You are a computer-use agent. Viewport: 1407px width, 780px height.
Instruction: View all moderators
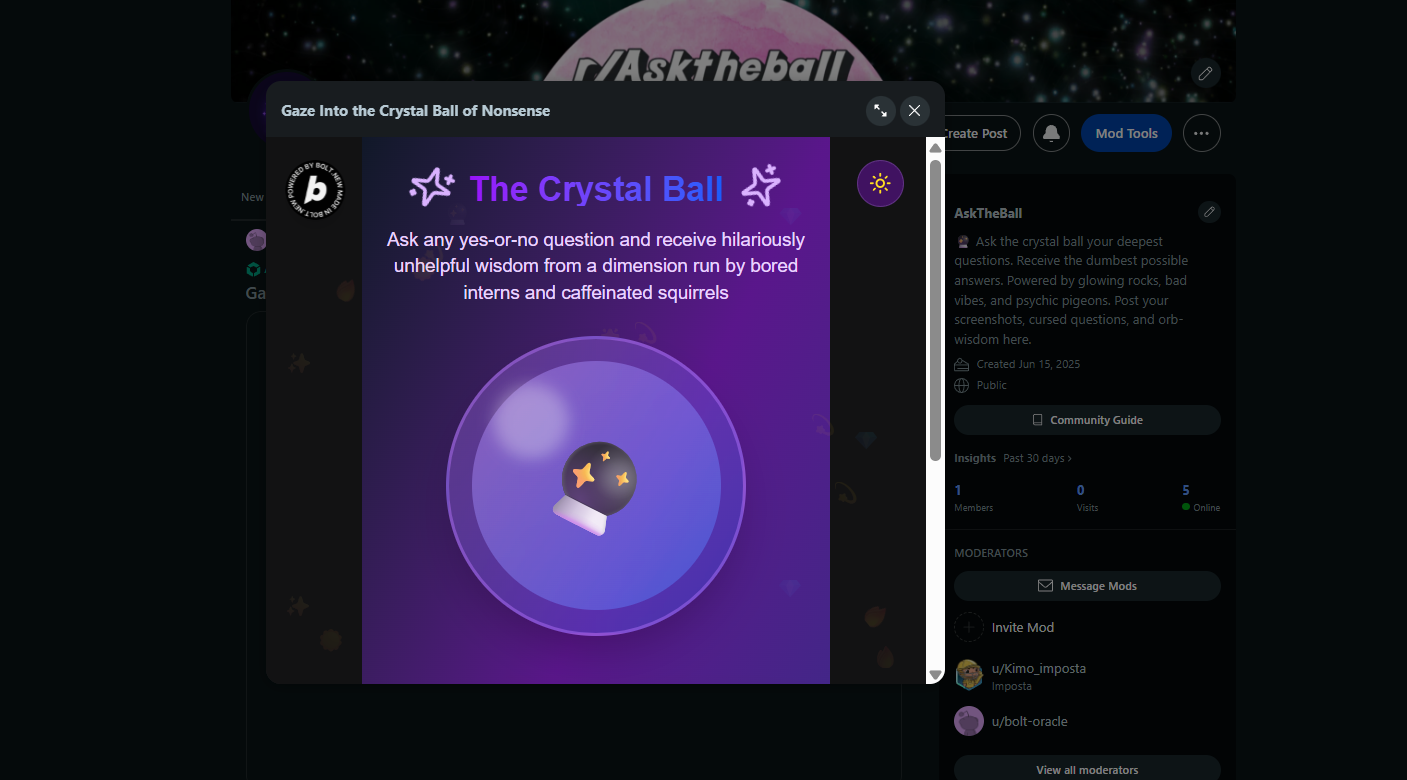pos(1087,769)
